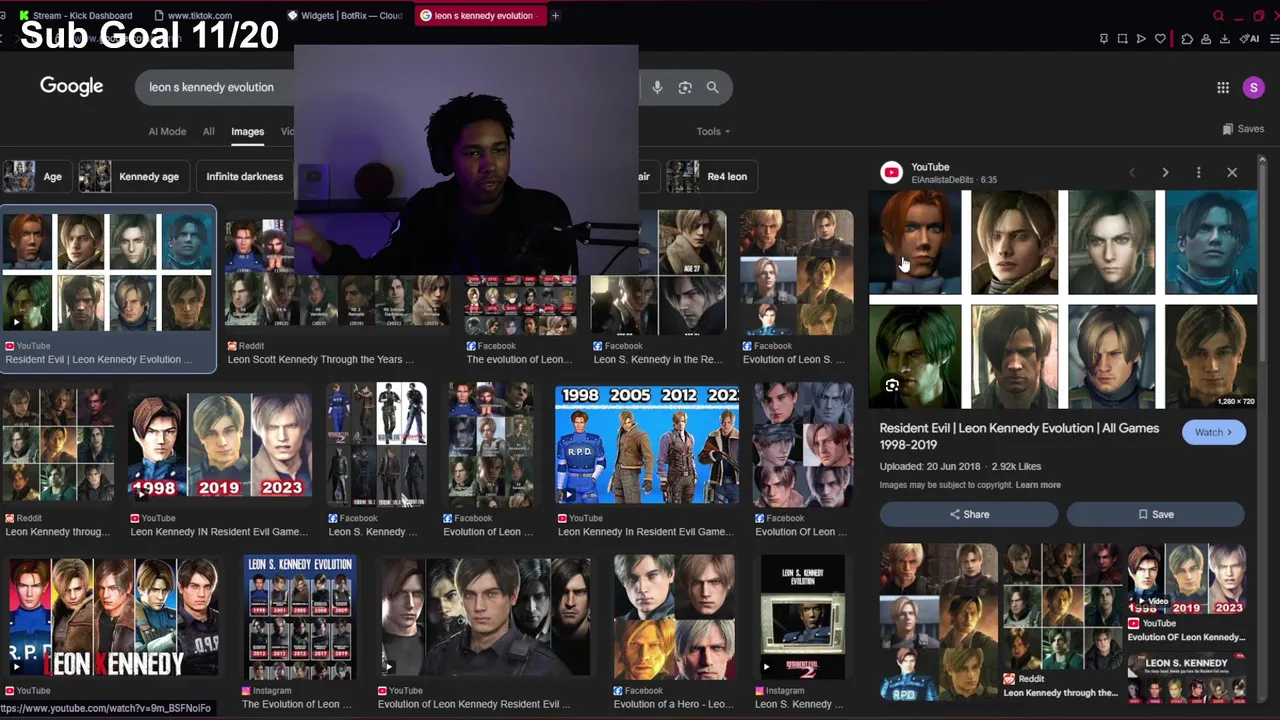The image size is (1280, 720).
Task: Click the pinboard pin icon in browser toolbar
Action: click(x=1104, y=39)
